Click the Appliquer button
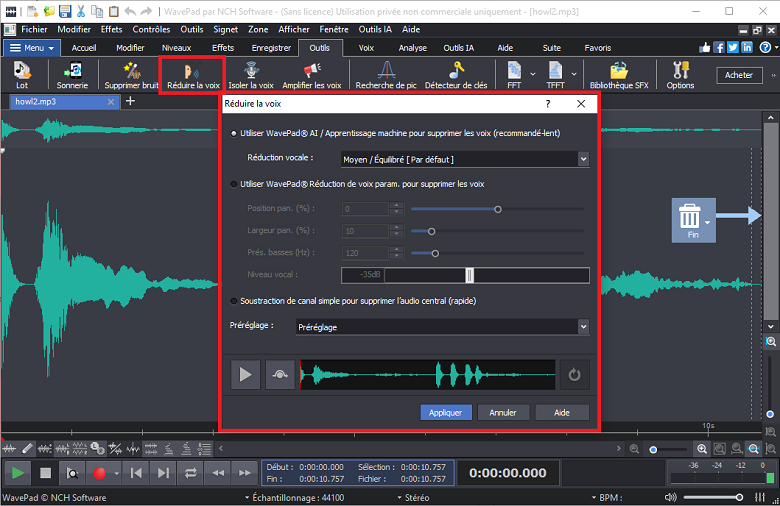Screen dimensions: 780x506 (x=446, y=412)
